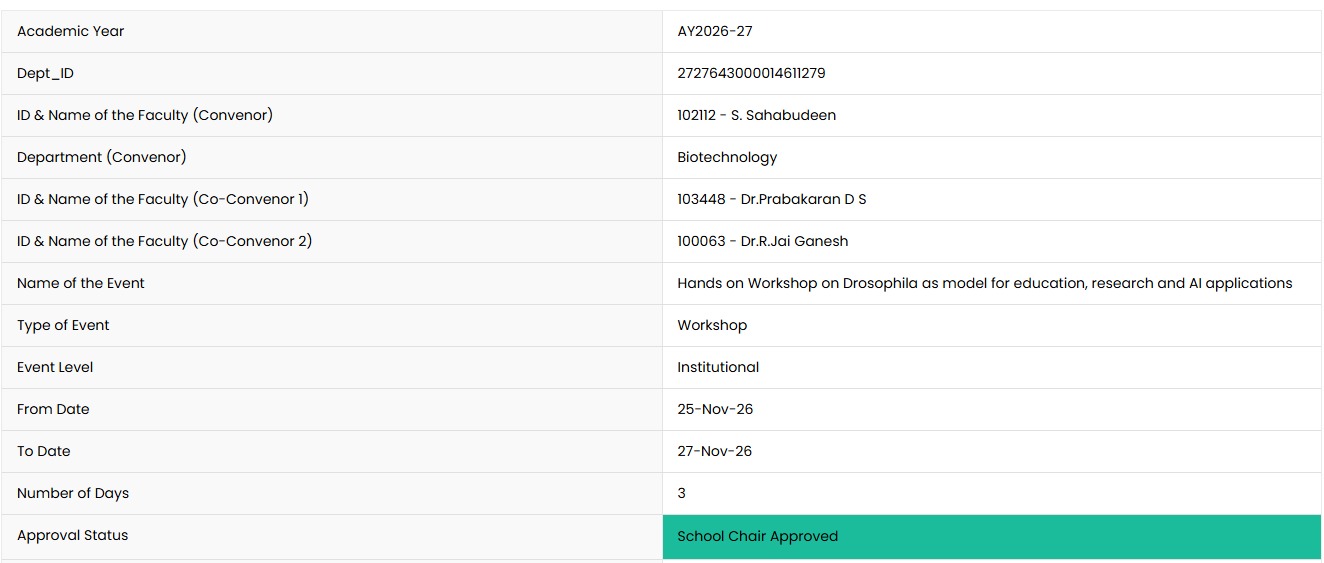
Task: Click the Academic Year field label
Action: [71, 31]
